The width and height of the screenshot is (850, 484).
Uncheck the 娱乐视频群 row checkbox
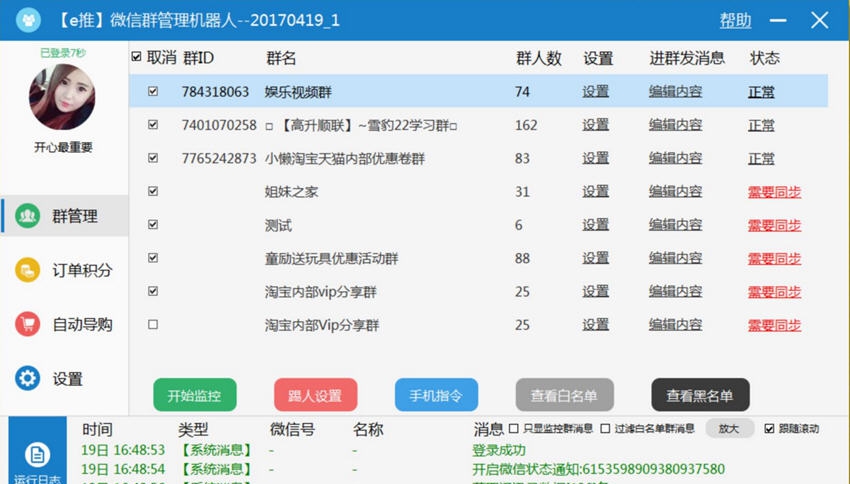pos(153,91)
